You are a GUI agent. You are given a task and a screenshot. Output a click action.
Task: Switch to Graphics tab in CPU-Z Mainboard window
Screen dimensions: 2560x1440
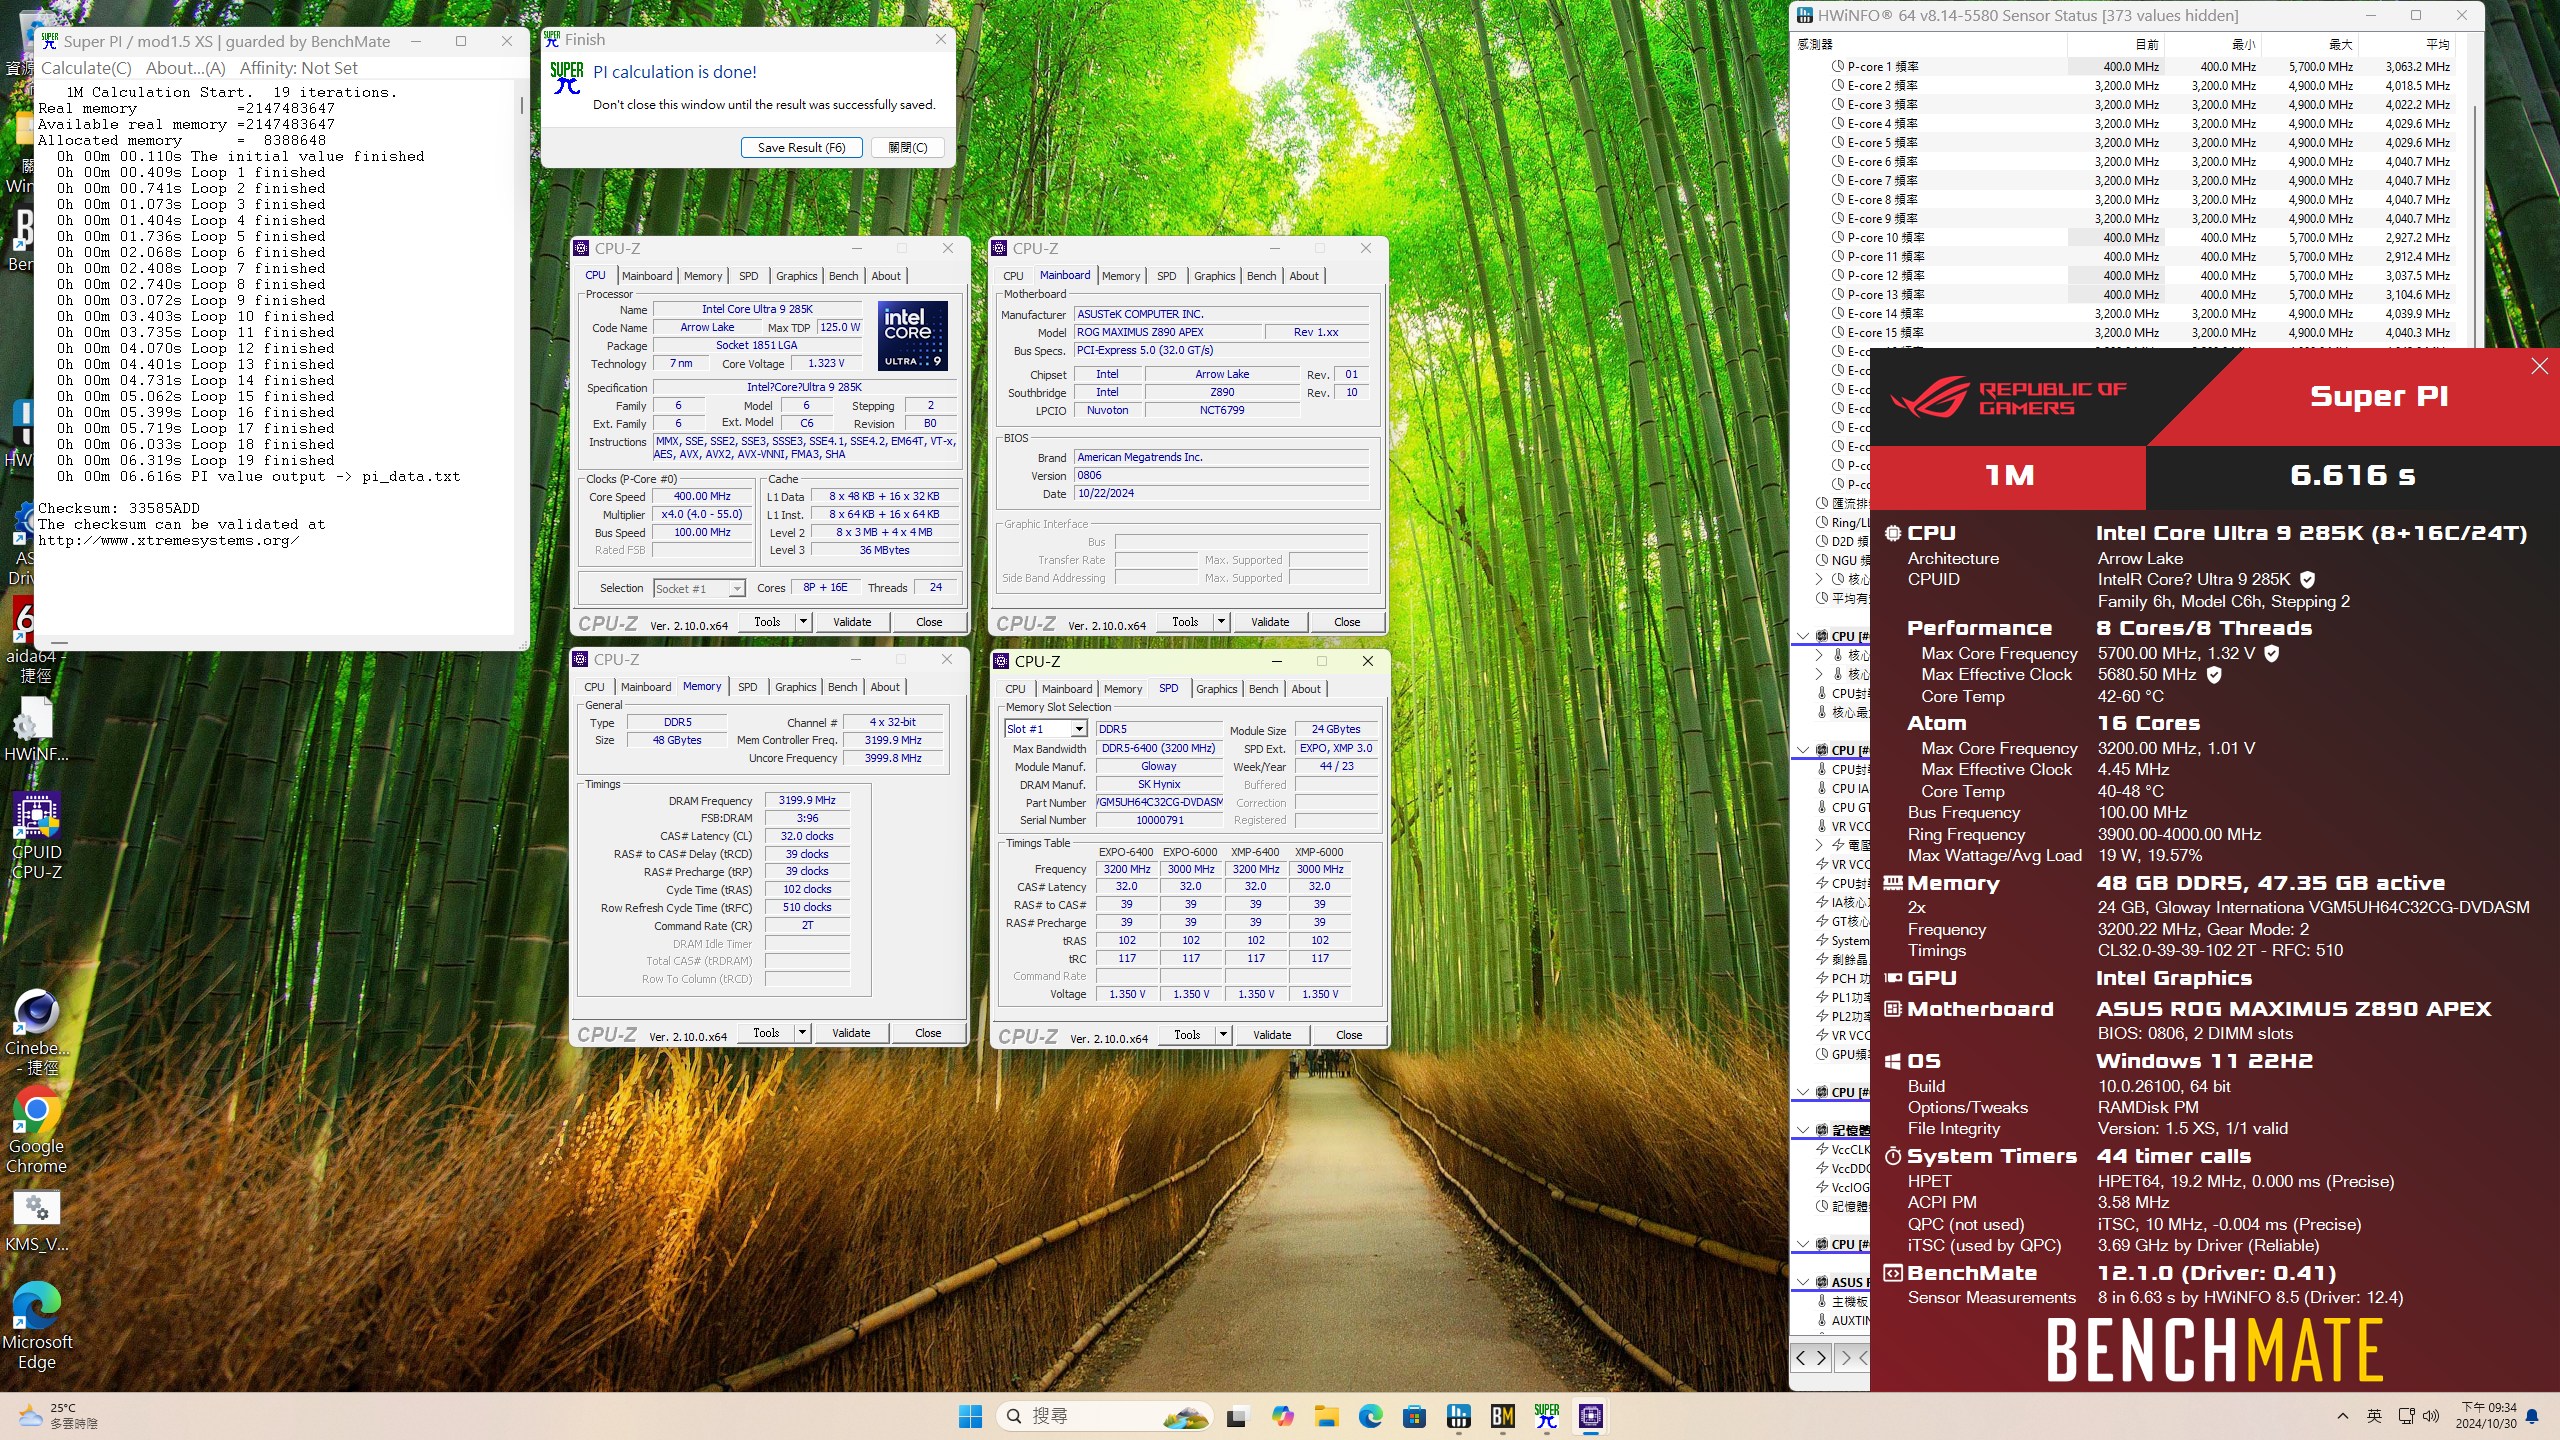(1214, 276)
